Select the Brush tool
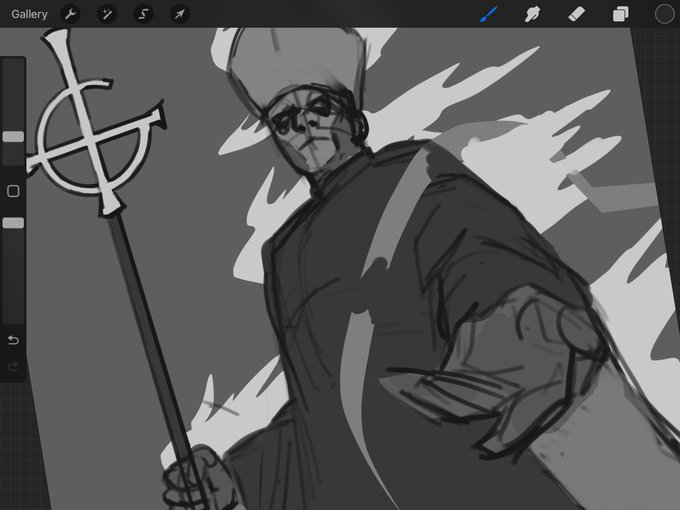 [489, 14]
